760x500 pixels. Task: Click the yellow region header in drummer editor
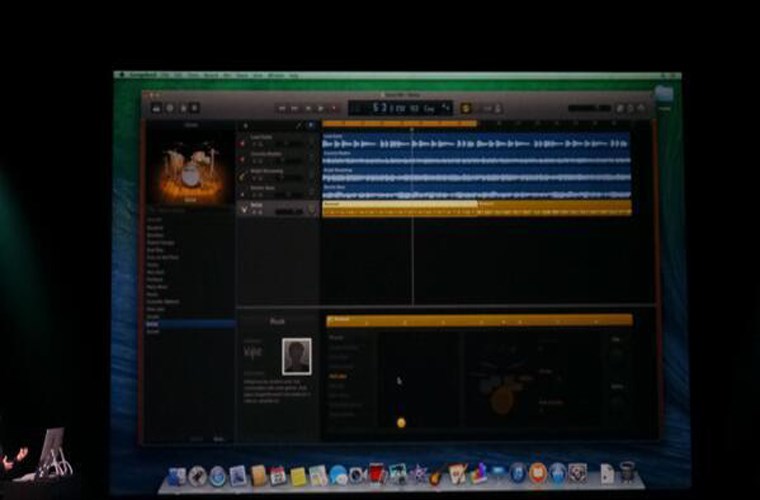[x=479, y=320]
